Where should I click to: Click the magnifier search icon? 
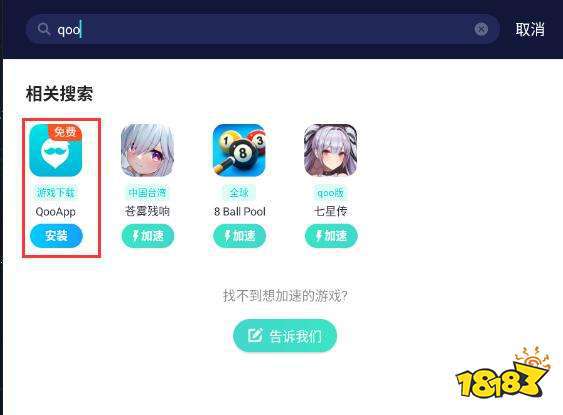44,29
